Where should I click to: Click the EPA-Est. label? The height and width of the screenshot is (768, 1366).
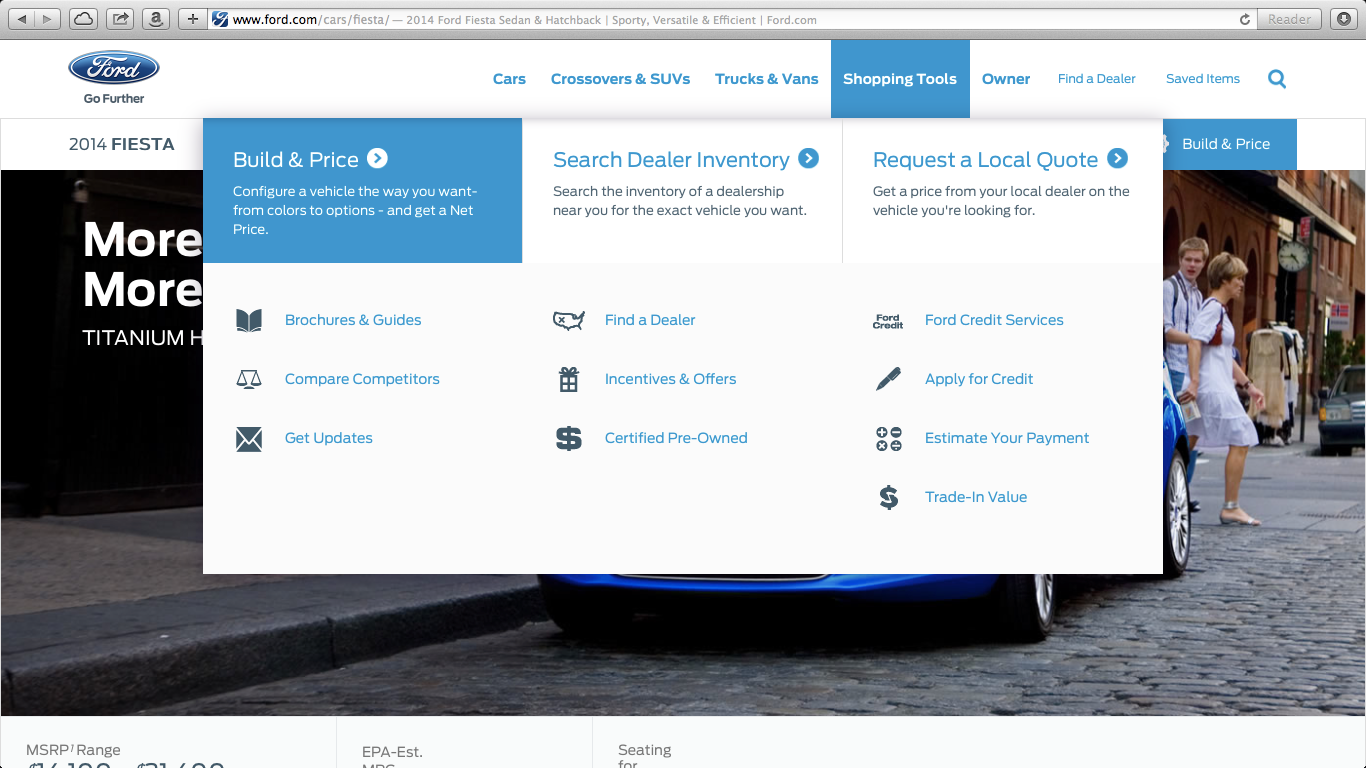pos(392,752)
